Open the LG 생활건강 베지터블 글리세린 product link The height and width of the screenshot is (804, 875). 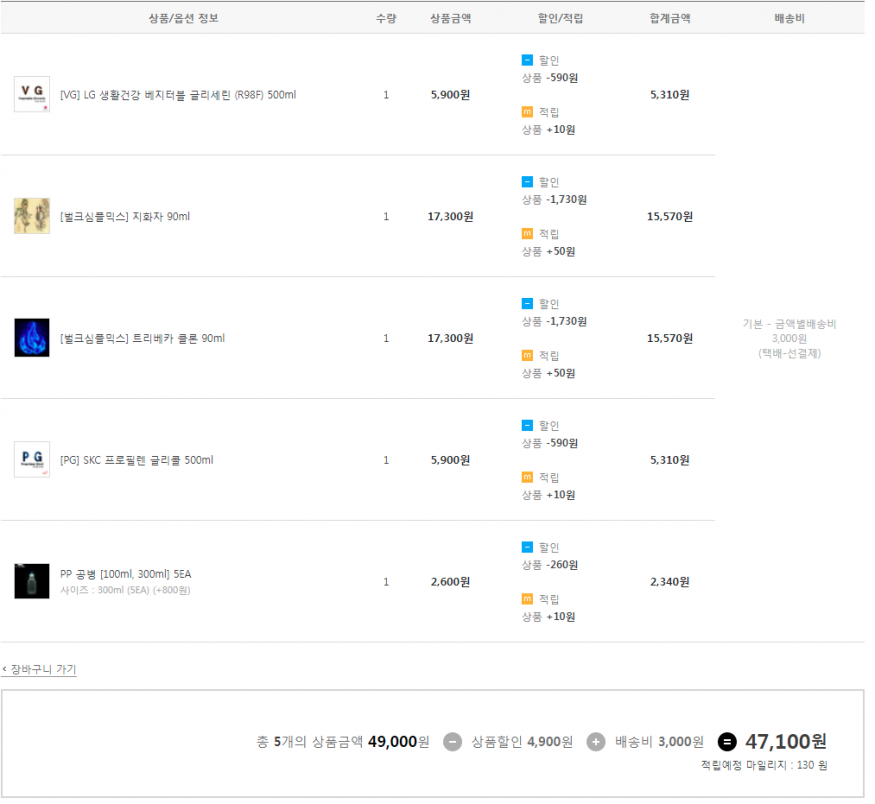[x=178, y=95]
